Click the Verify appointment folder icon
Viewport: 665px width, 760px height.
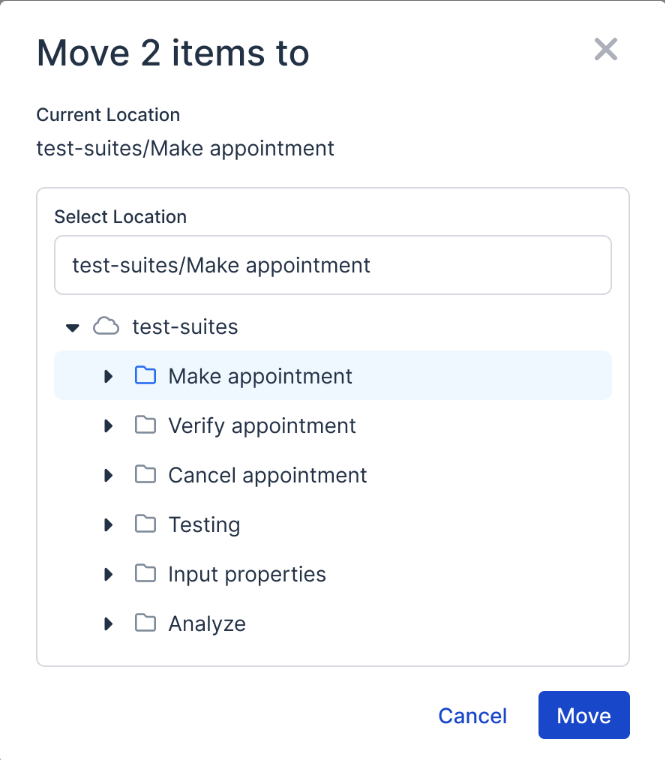coord(146,425)
